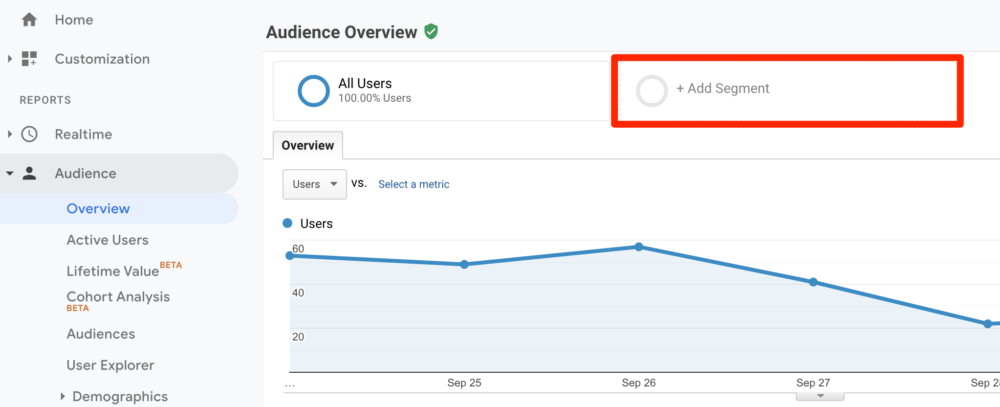Click the green verified shield icon
1000x407 pixels.
coord(432,32)
